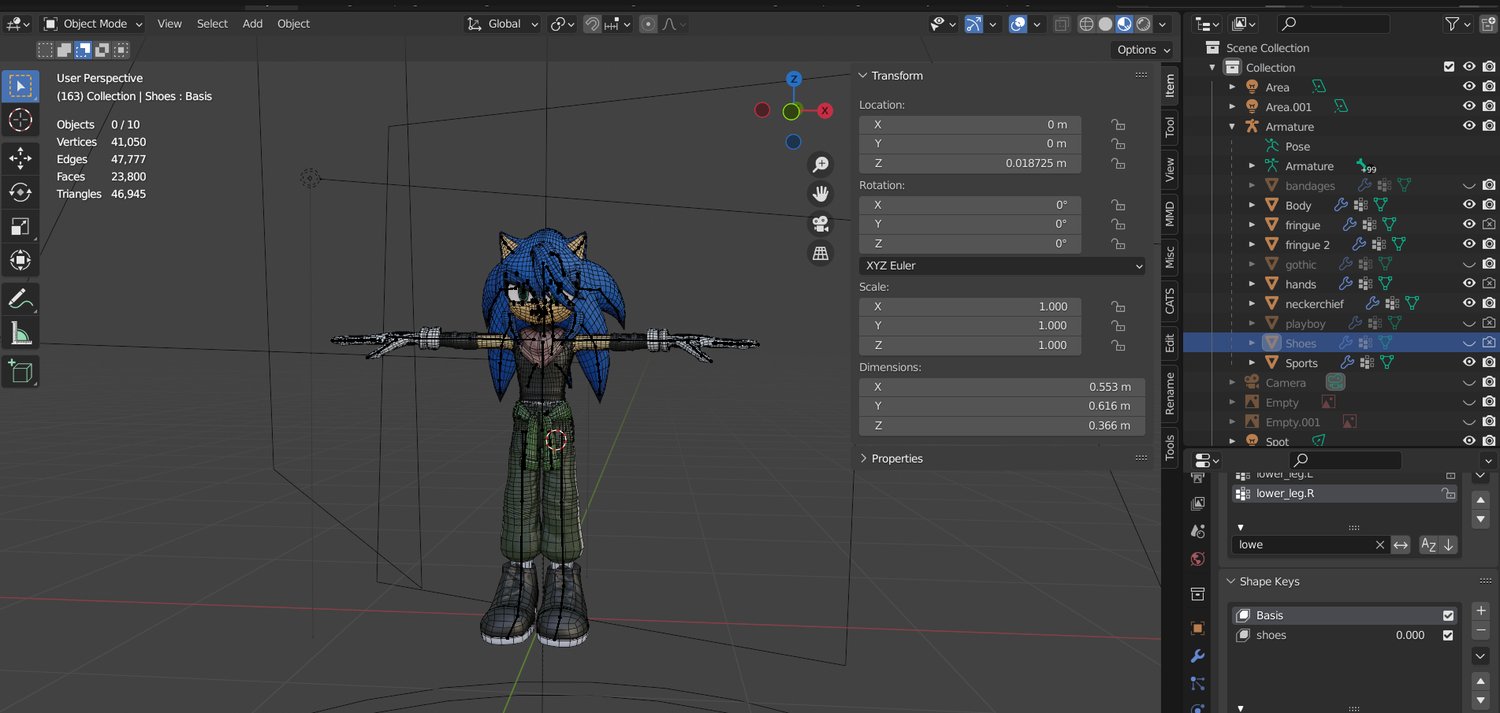The image size is (1500, 713).
Task: Uncheck the Basis shape key checkbox
Action: (1448, 615)
